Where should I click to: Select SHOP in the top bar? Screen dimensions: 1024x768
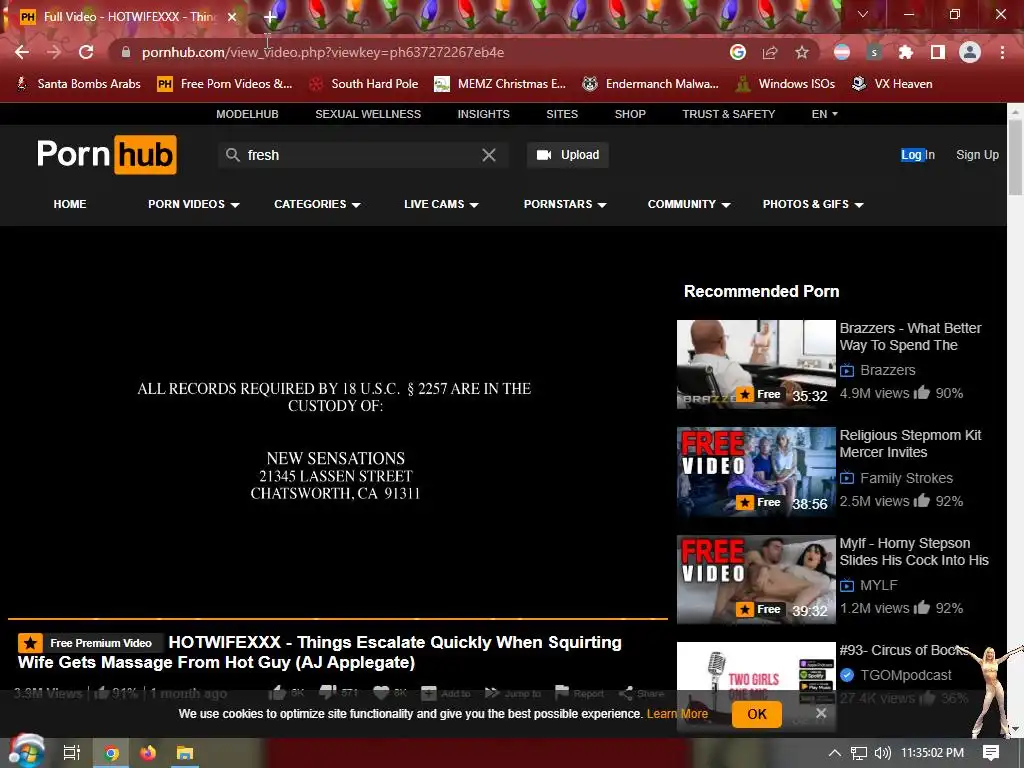(x=630, y=114)
